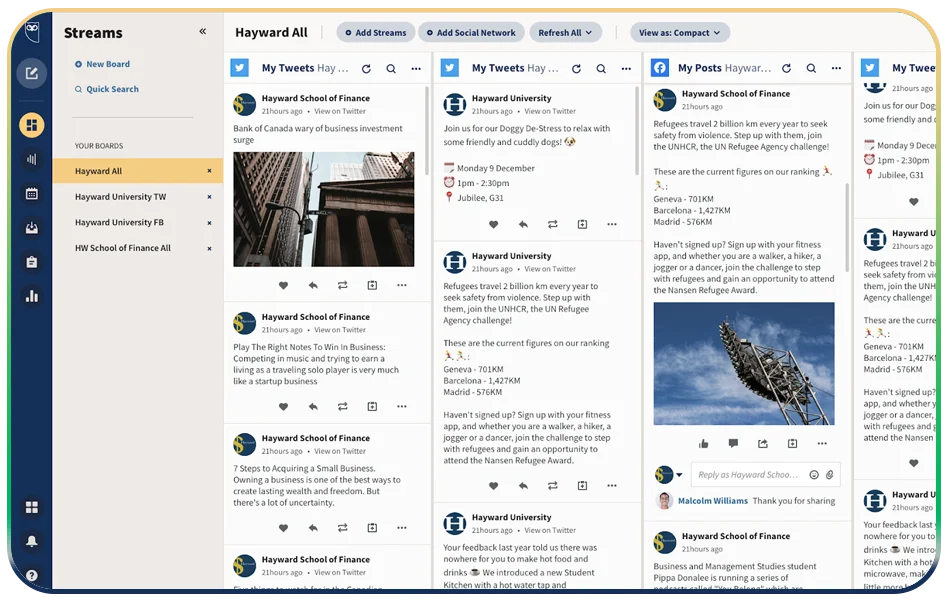Open more options on Play The Right Notes tweet
Screen dimensions: 950x600
402,406
